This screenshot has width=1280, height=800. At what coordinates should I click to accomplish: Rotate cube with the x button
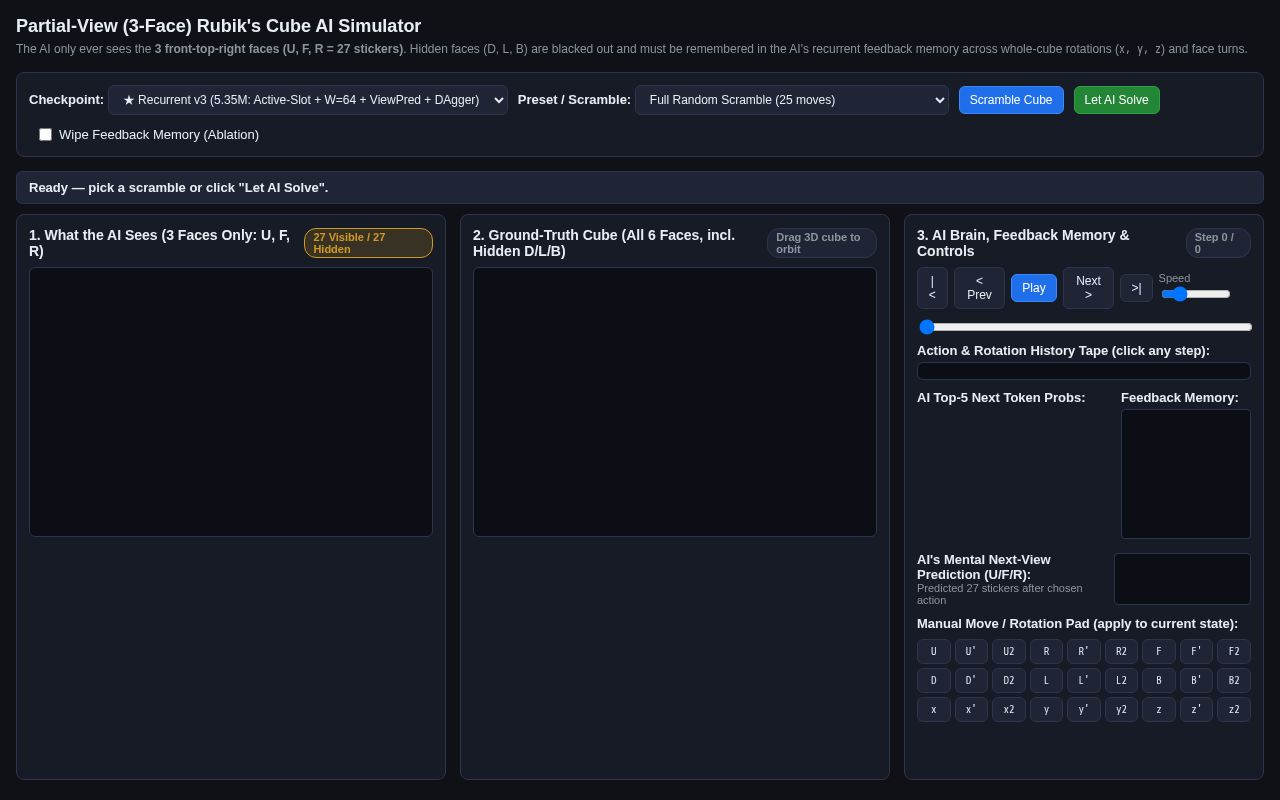[x=934, y=709]
